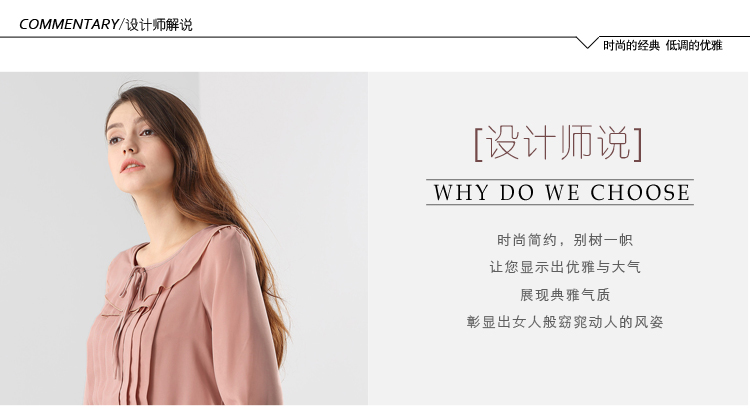Click the [设计师说] large title
Image resolution: width=750 pixels, height=414 pixels.
pyautogui.click(x=558, y=143)
